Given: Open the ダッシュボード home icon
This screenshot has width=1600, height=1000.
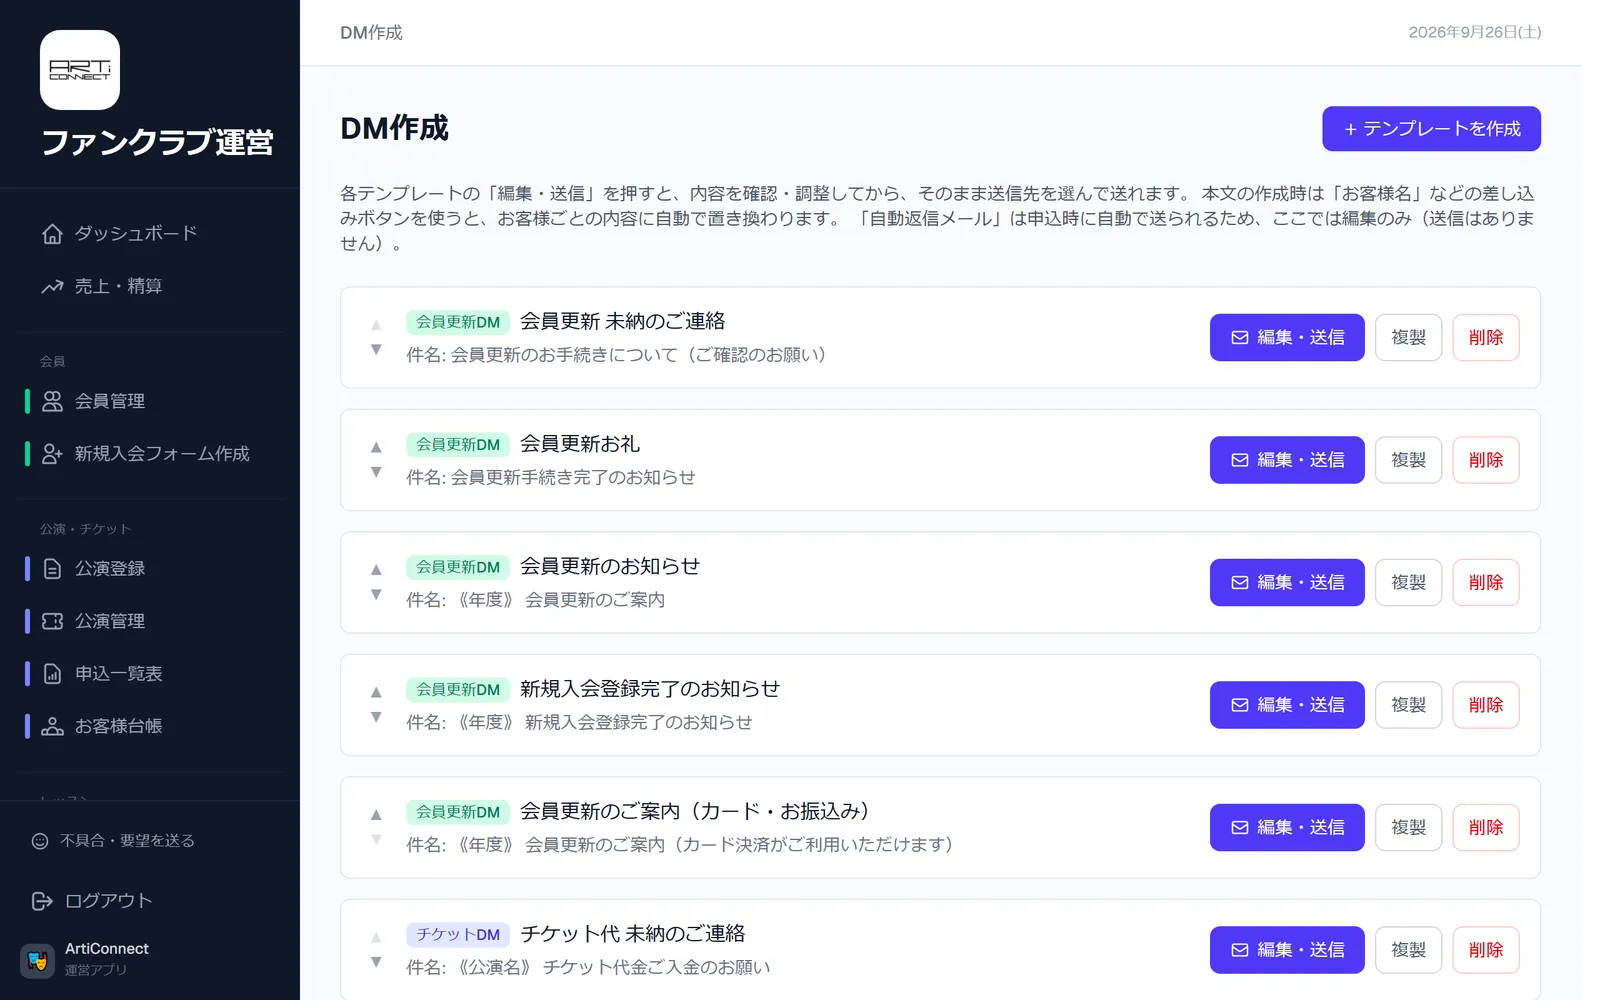Looking at the screenshot, I should point(52,234).
